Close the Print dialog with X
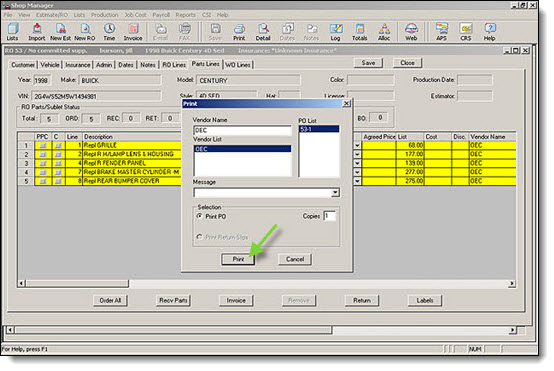 [347, 103]
